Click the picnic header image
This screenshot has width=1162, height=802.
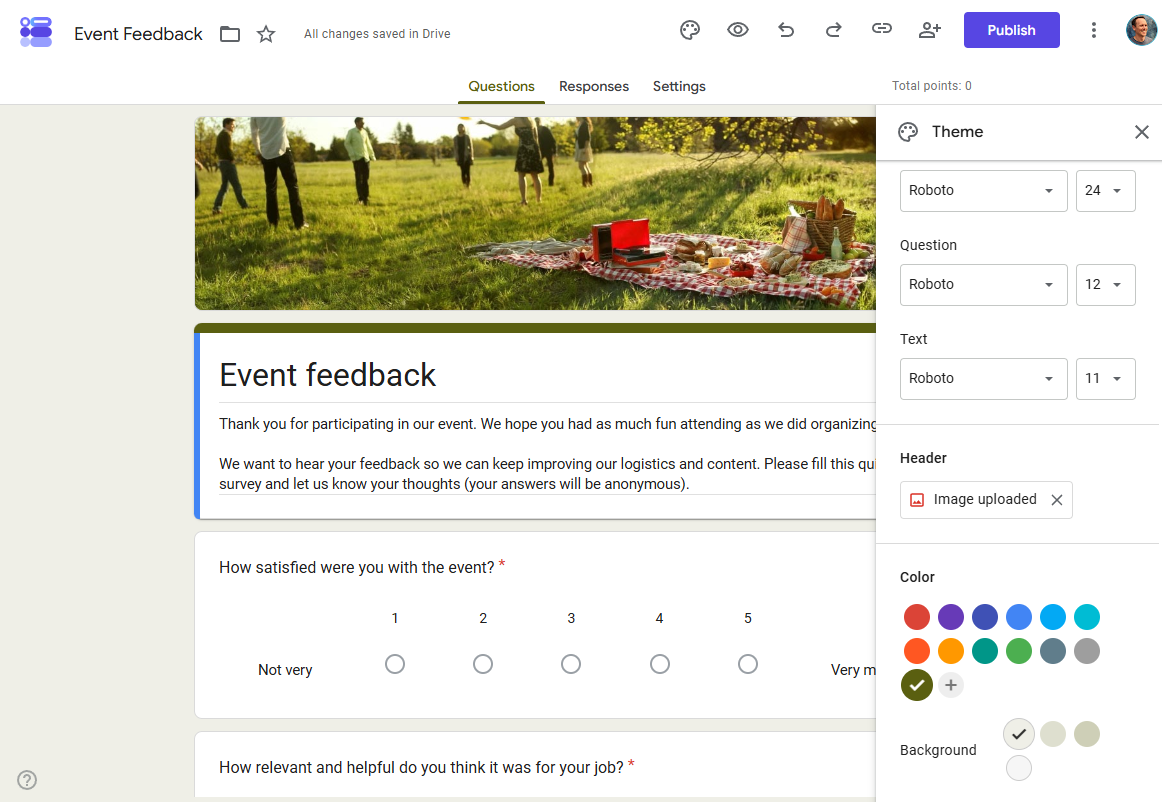click(535, 213)
